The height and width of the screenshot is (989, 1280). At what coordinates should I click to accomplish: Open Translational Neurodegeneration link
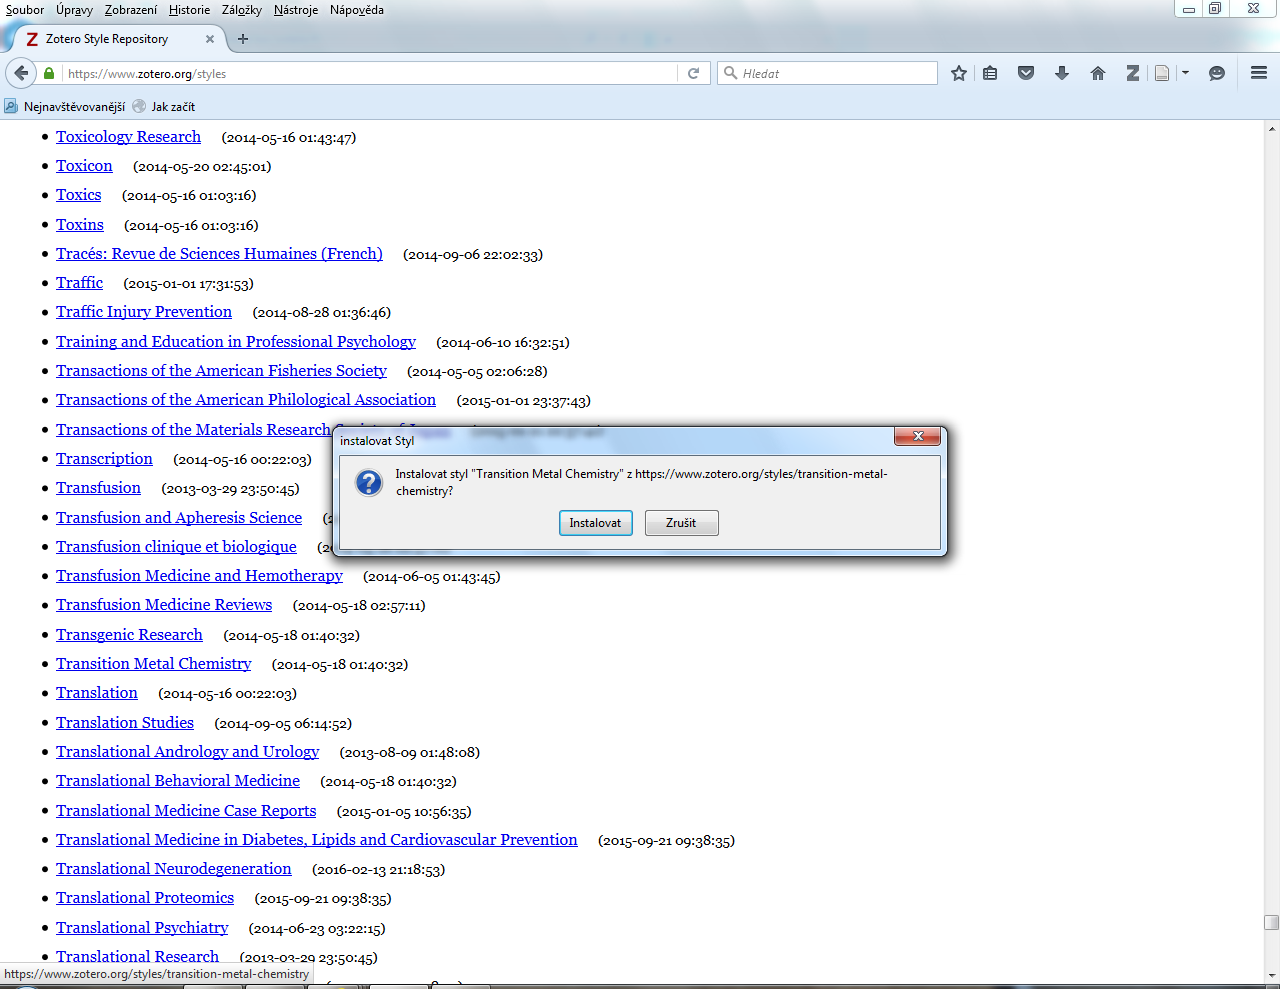(x=174, y=869)
